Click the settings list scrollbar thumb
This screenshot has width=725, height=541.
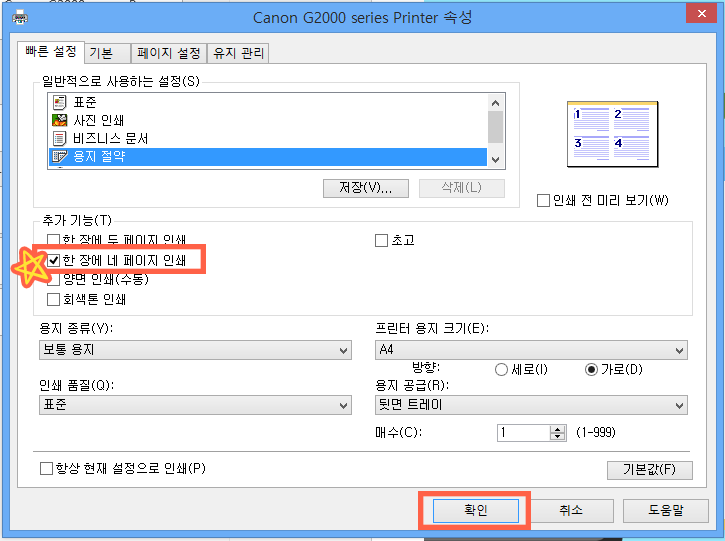point(496,127)
